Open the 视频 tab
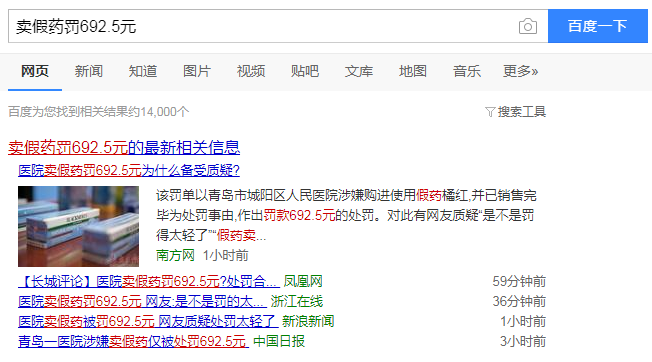Screen dimensions: 652x362 click(x=251, y=71)
